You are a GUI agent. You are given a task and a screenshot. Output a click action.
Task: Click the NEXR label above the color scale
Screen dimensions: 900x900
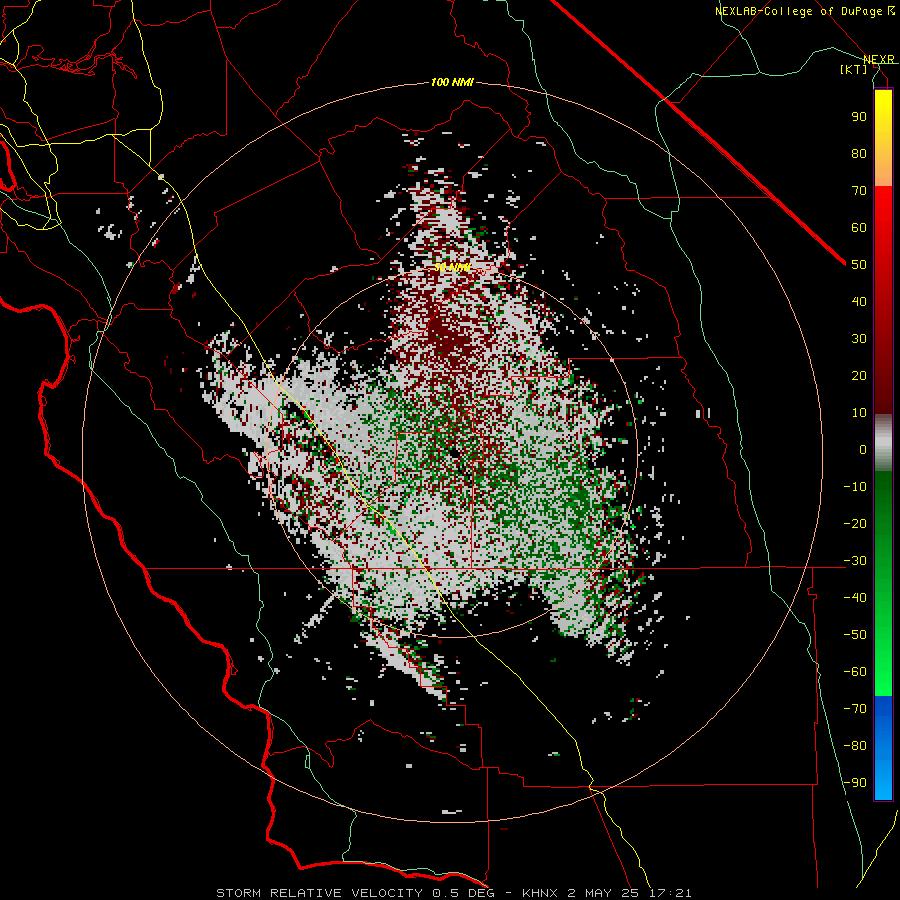point(878,60)
